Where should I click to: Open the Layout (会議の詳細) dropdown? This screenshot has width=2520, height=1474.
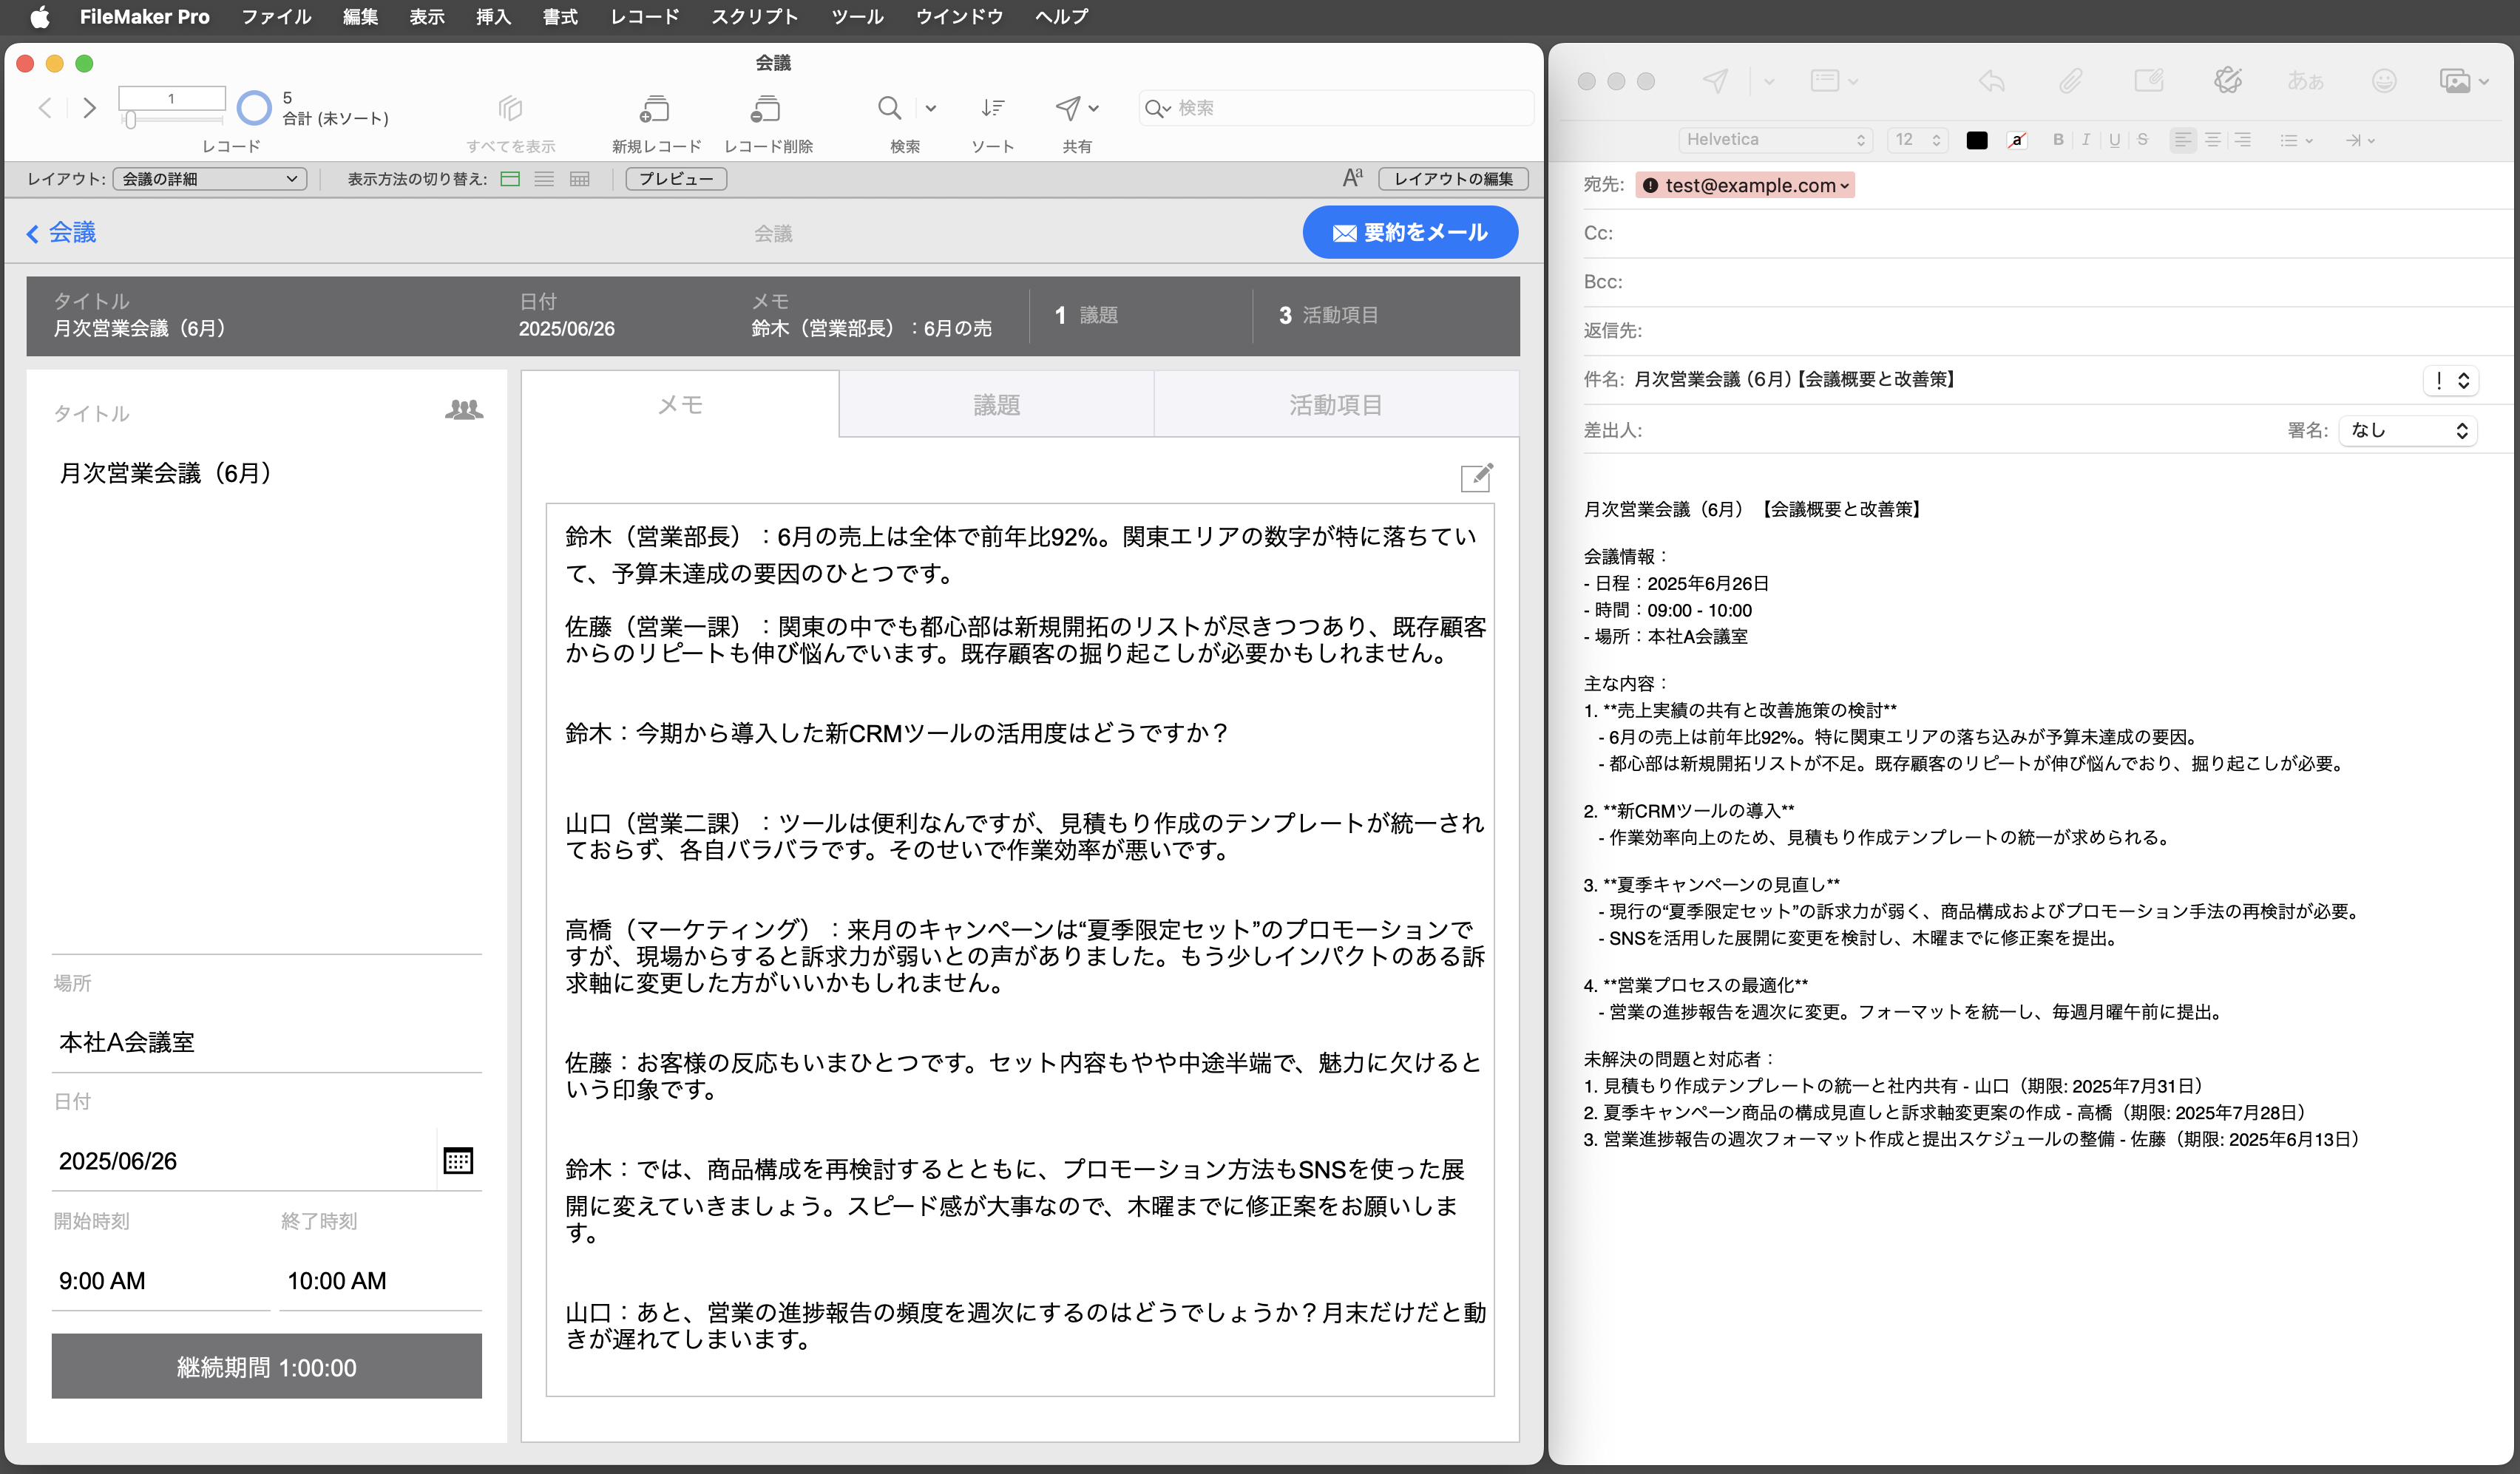point(210,179)
